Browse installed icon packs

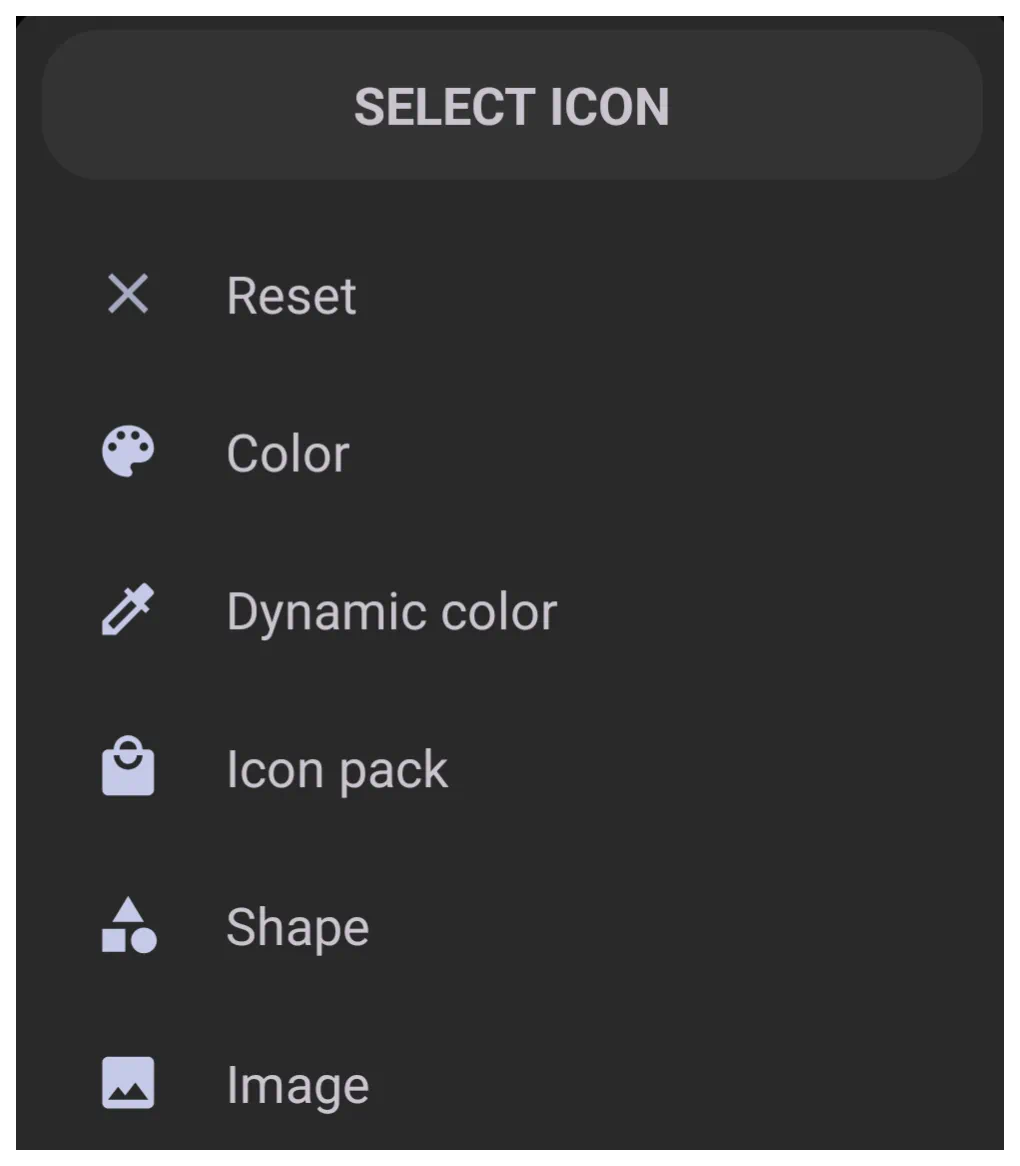[x=510, y=767]
